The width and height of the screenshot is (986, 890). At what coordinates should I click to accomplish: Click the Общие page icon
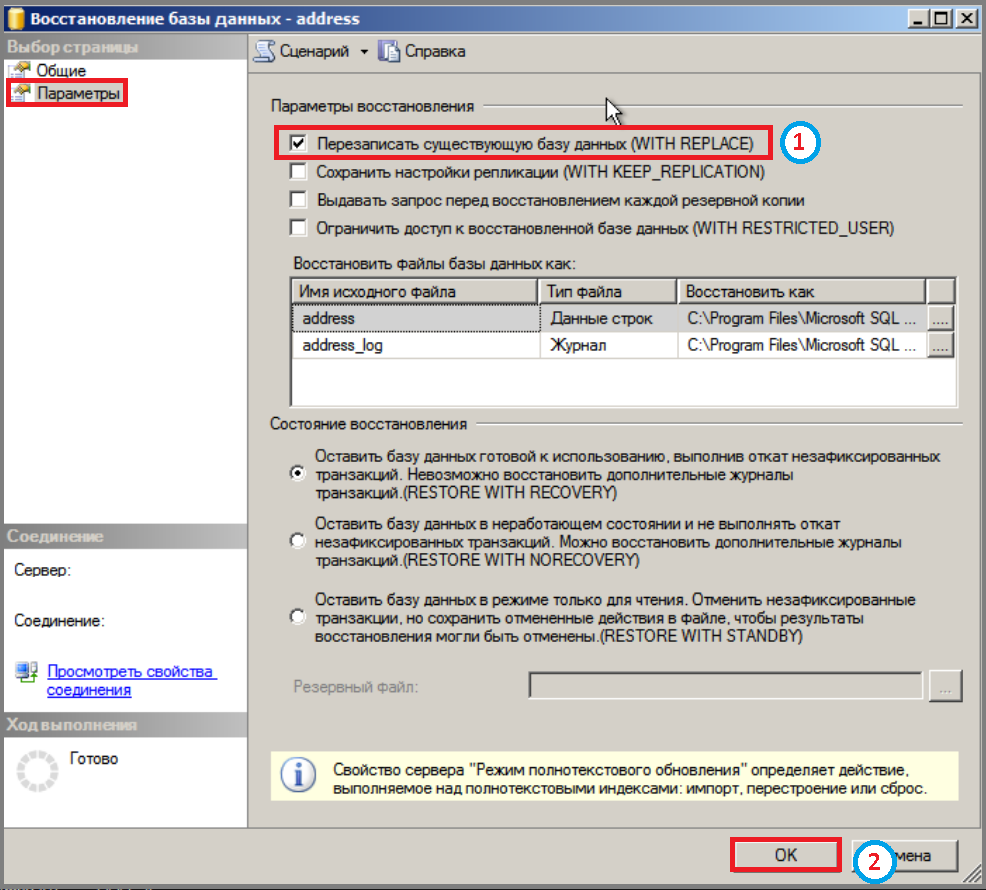click(x=21, y=70)
